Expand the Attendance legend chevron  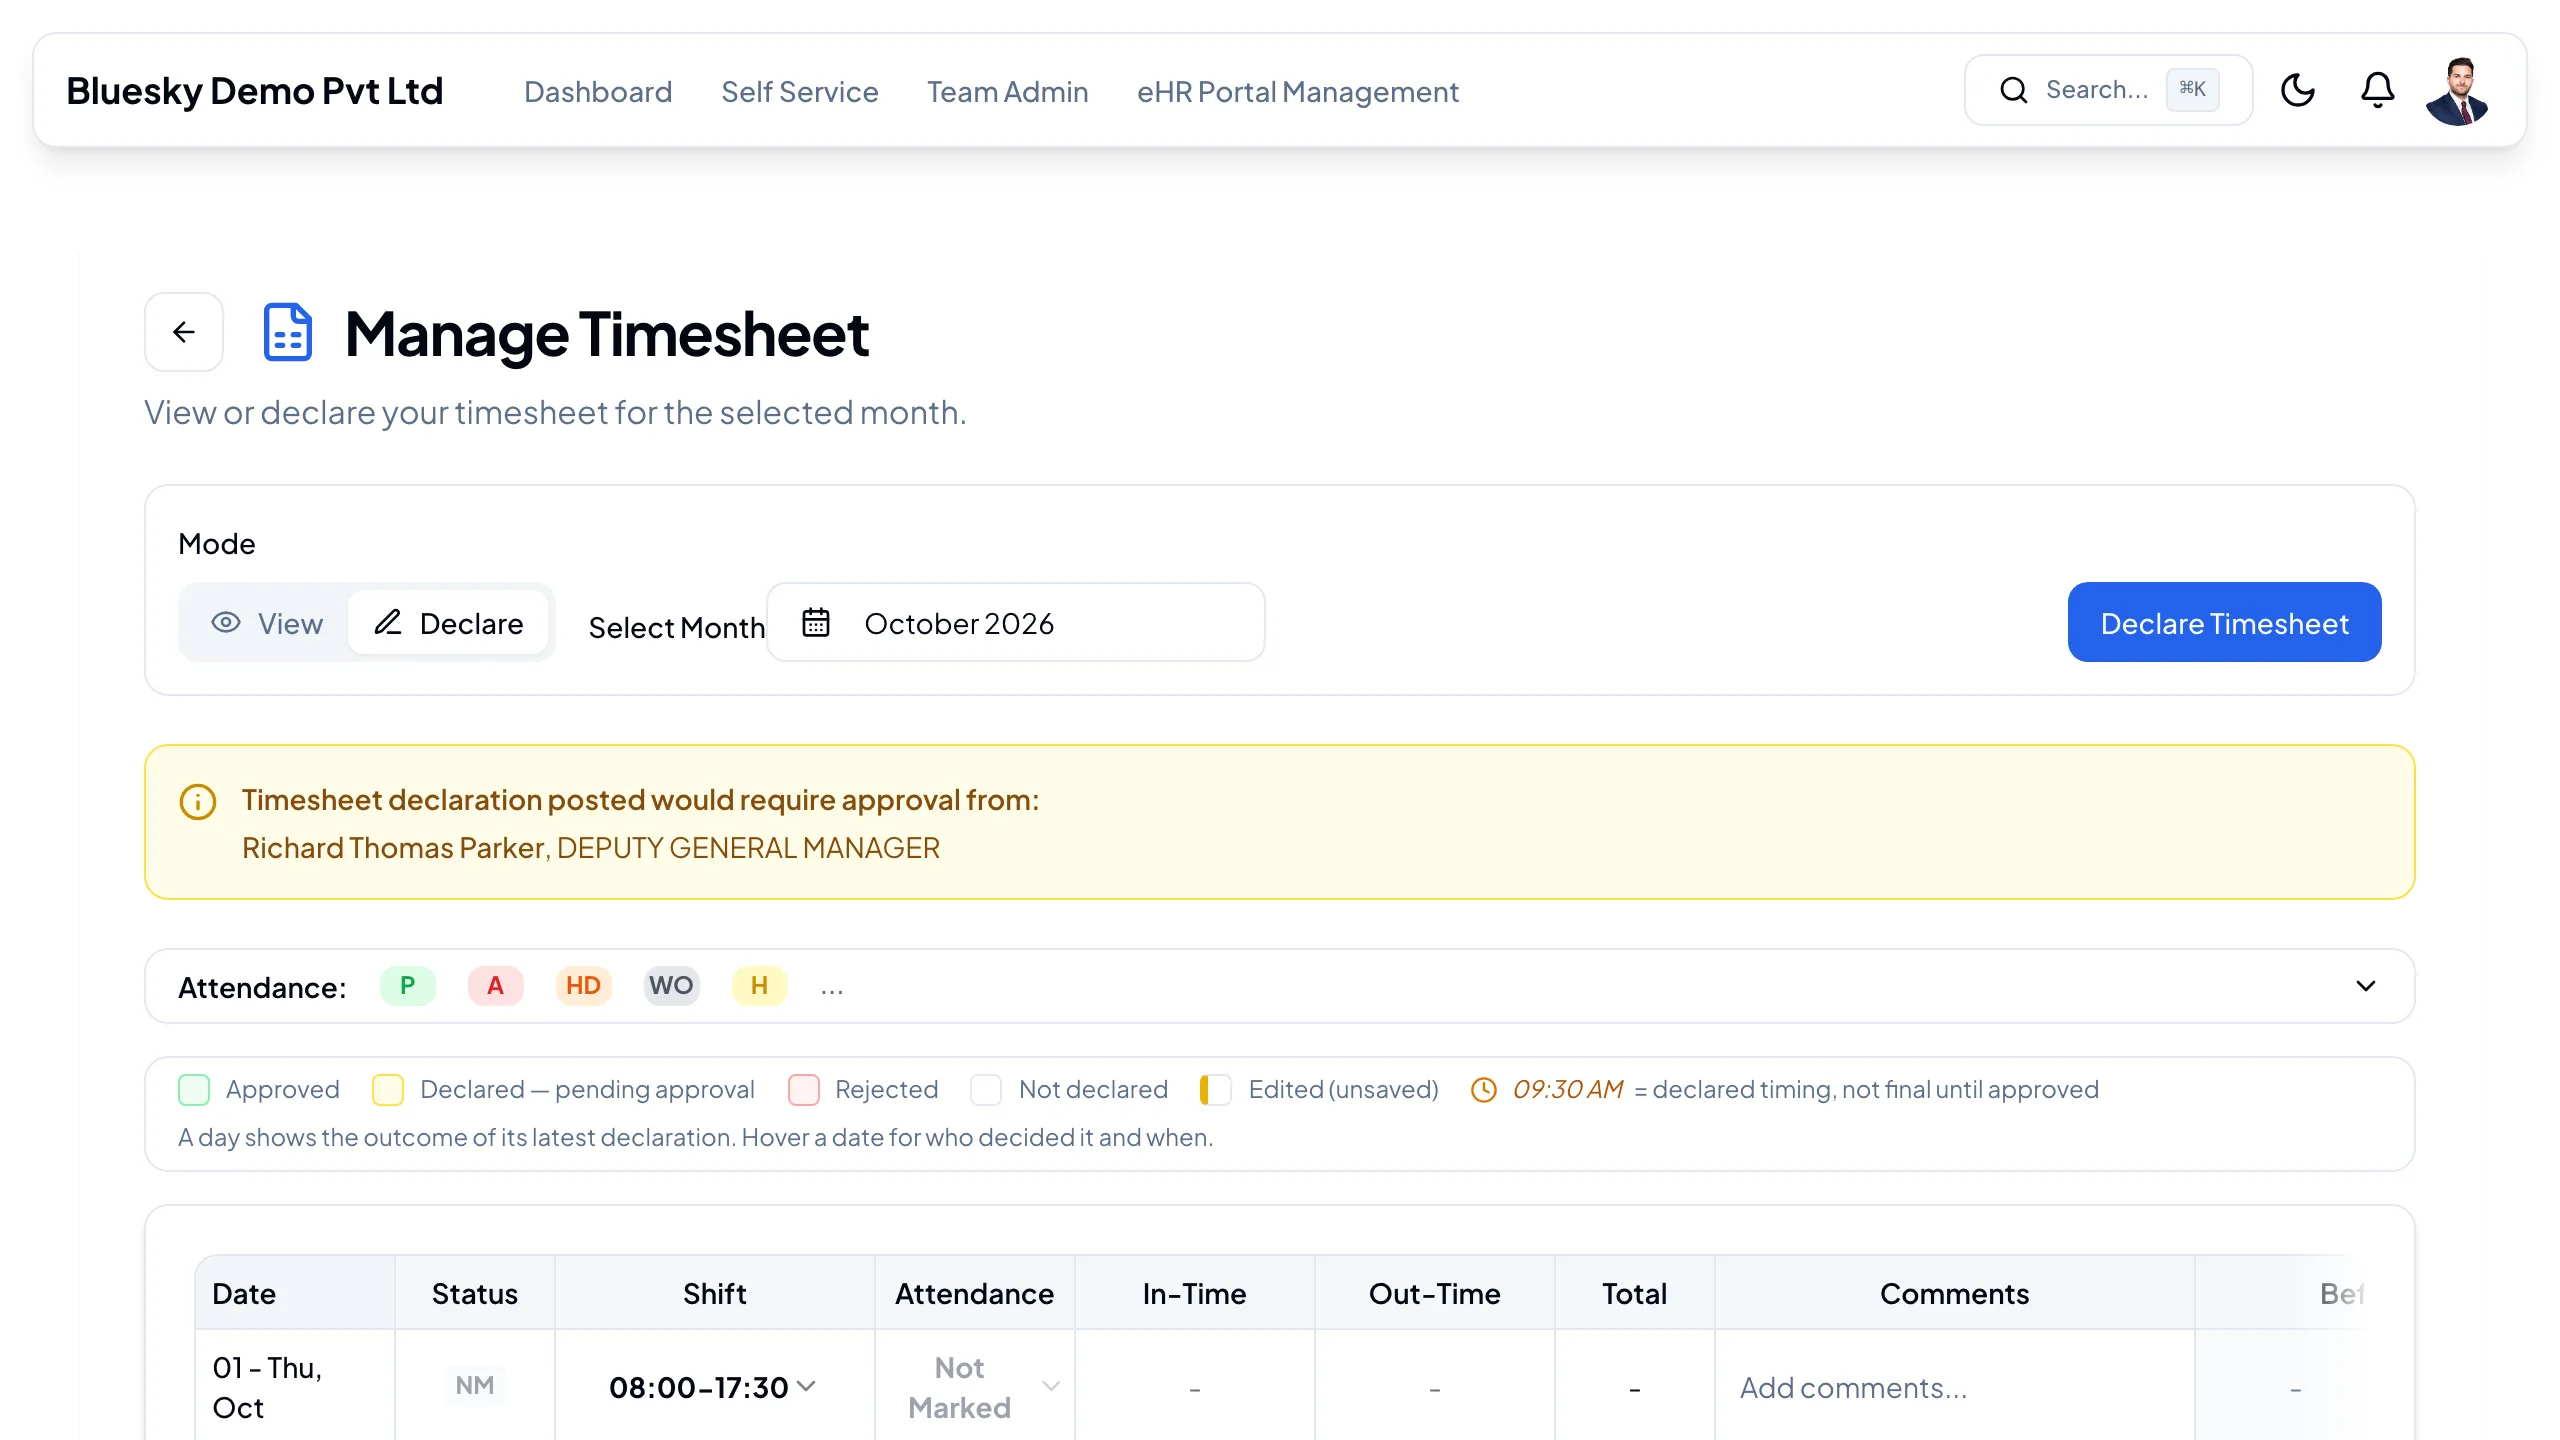click(x=2366, y=986)
